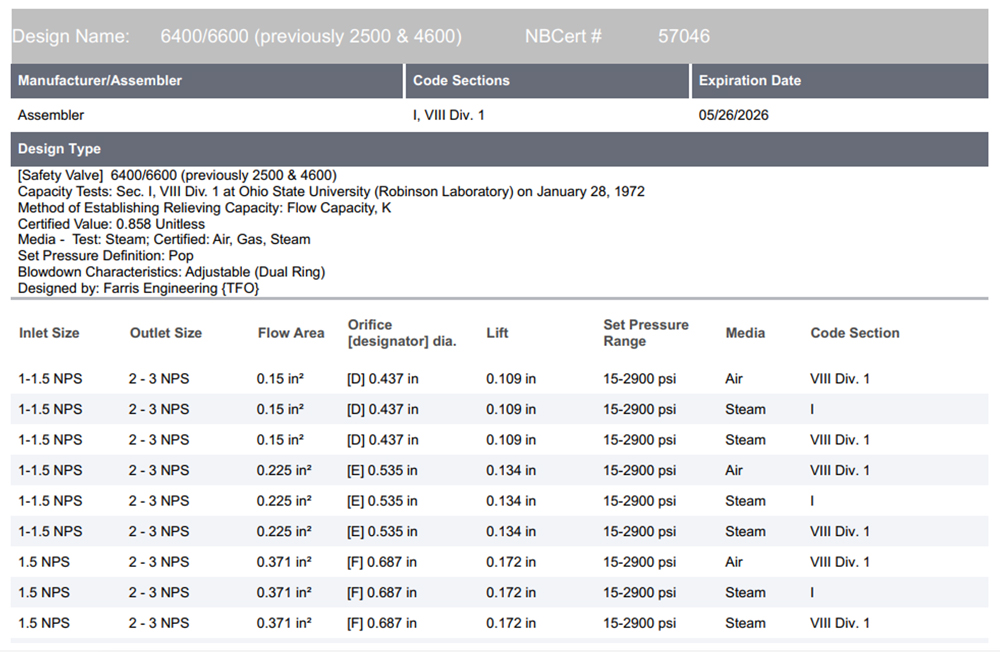Click the Inlet Size column header

pos(49,333)
